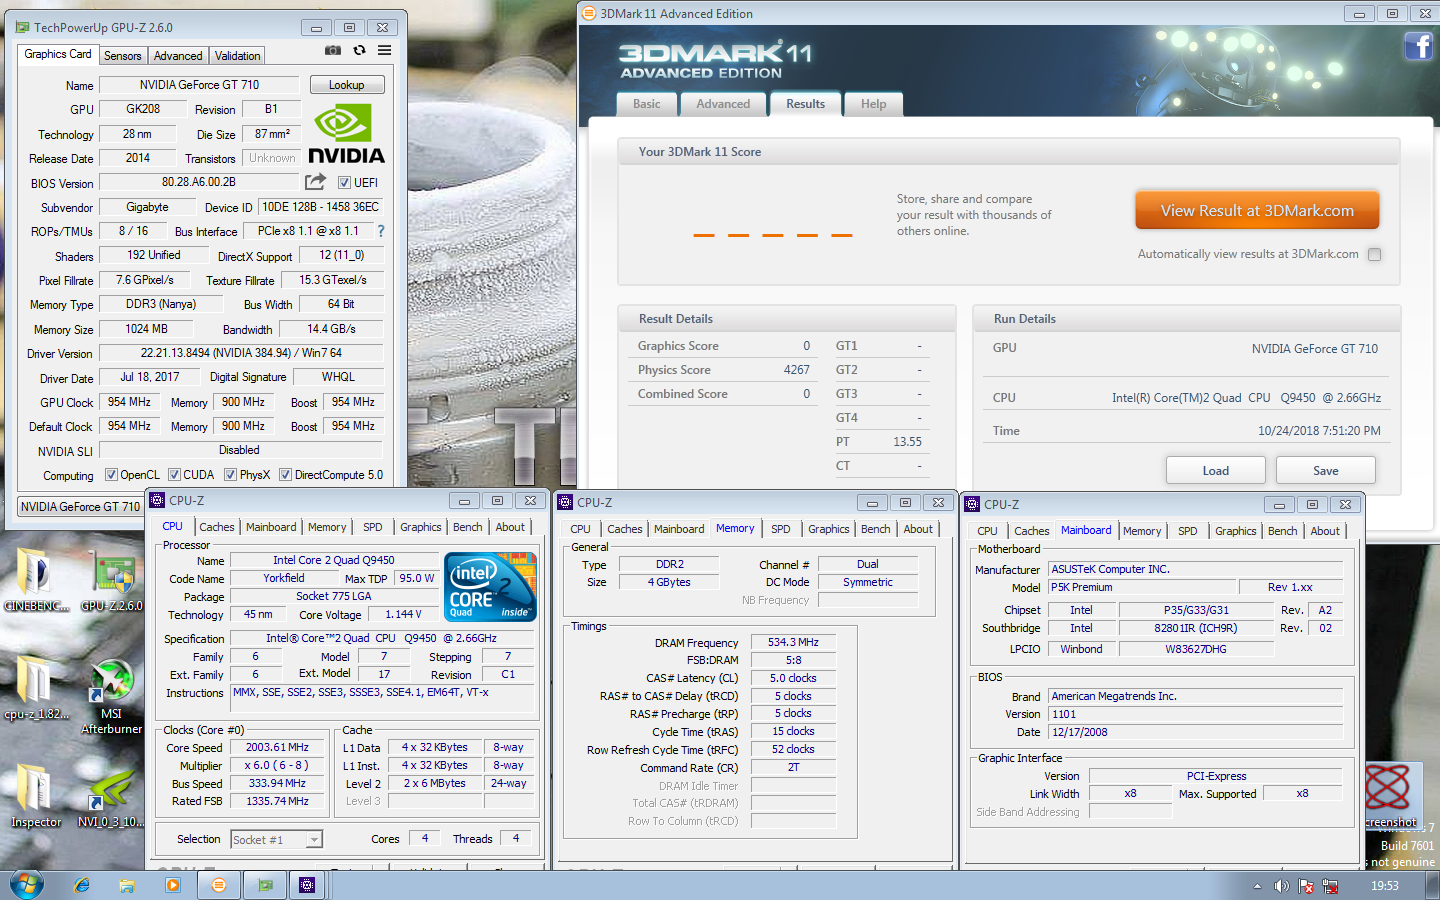
Task: Open the Windows Start menu
Action: coord(26,885)
